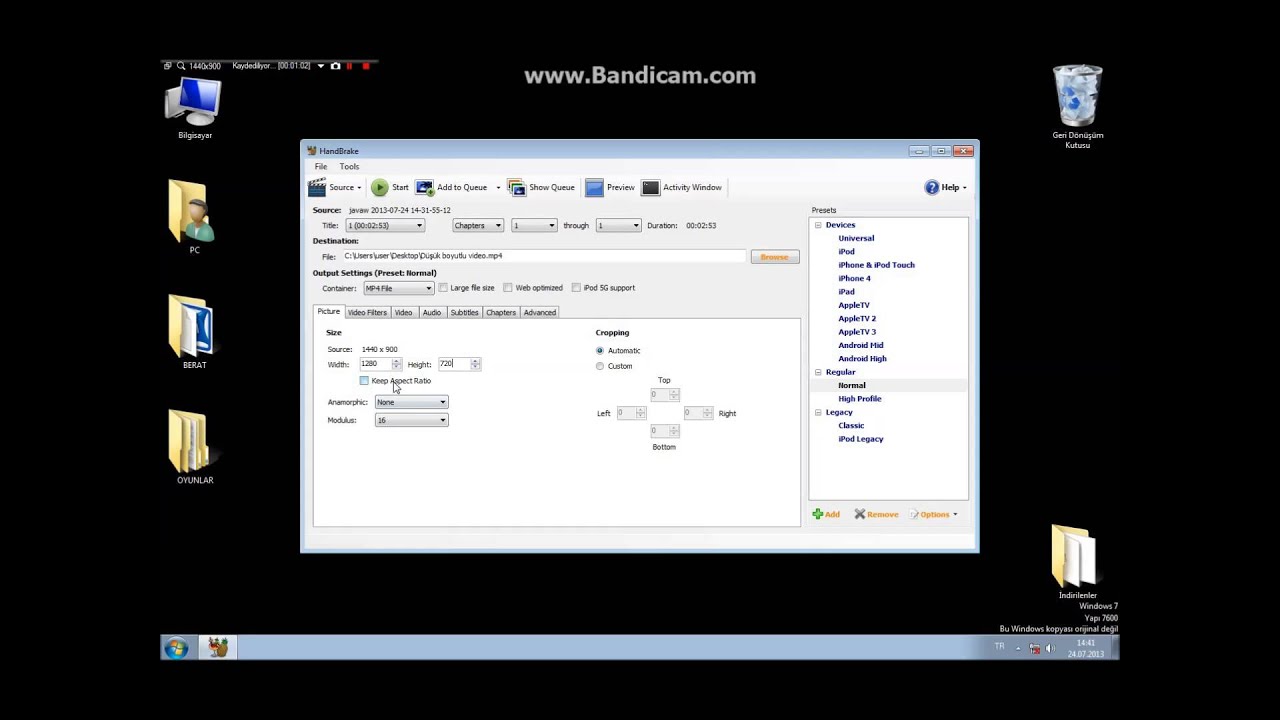Switch to the Chapters tab
This screenshot has width=1280, height=720.
pos(501,312)
